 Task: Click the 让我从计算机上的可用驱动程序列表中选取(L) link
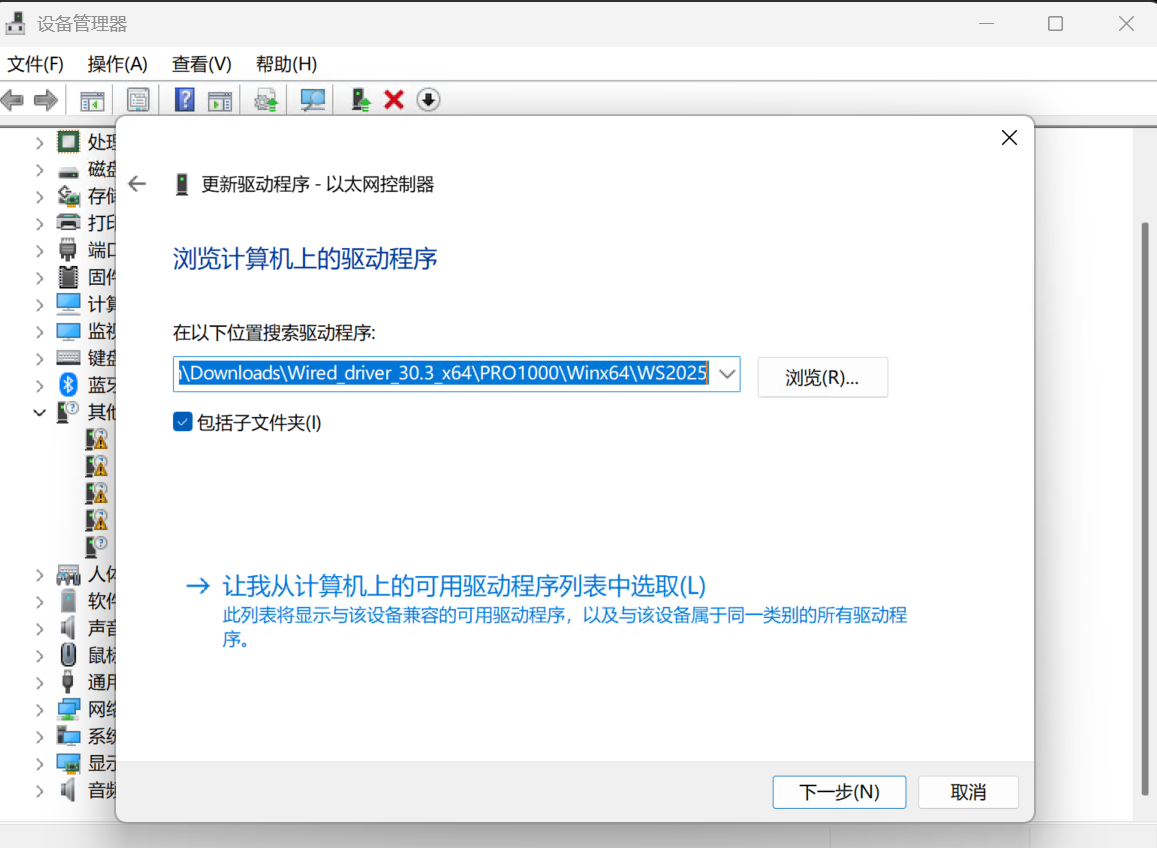coord(464,586)
